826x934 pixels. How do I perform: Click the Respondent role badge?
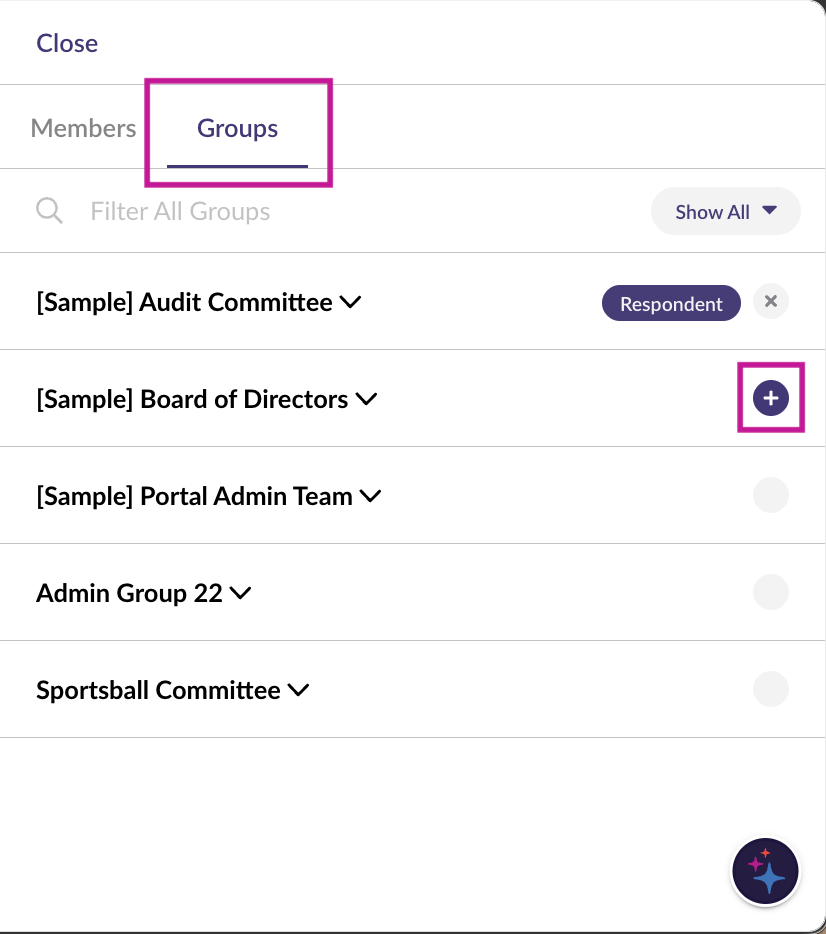click(x=671, y=304)
